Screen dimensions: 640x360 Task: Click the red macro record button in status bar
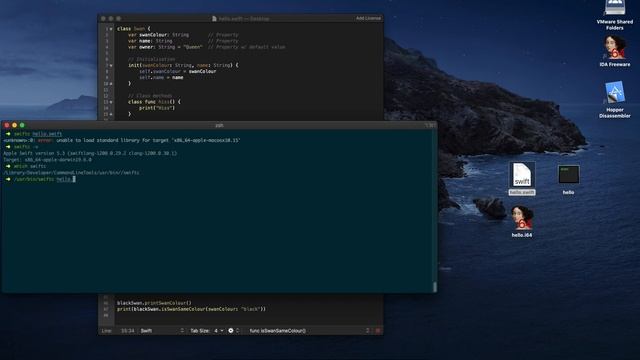point(378,331)
